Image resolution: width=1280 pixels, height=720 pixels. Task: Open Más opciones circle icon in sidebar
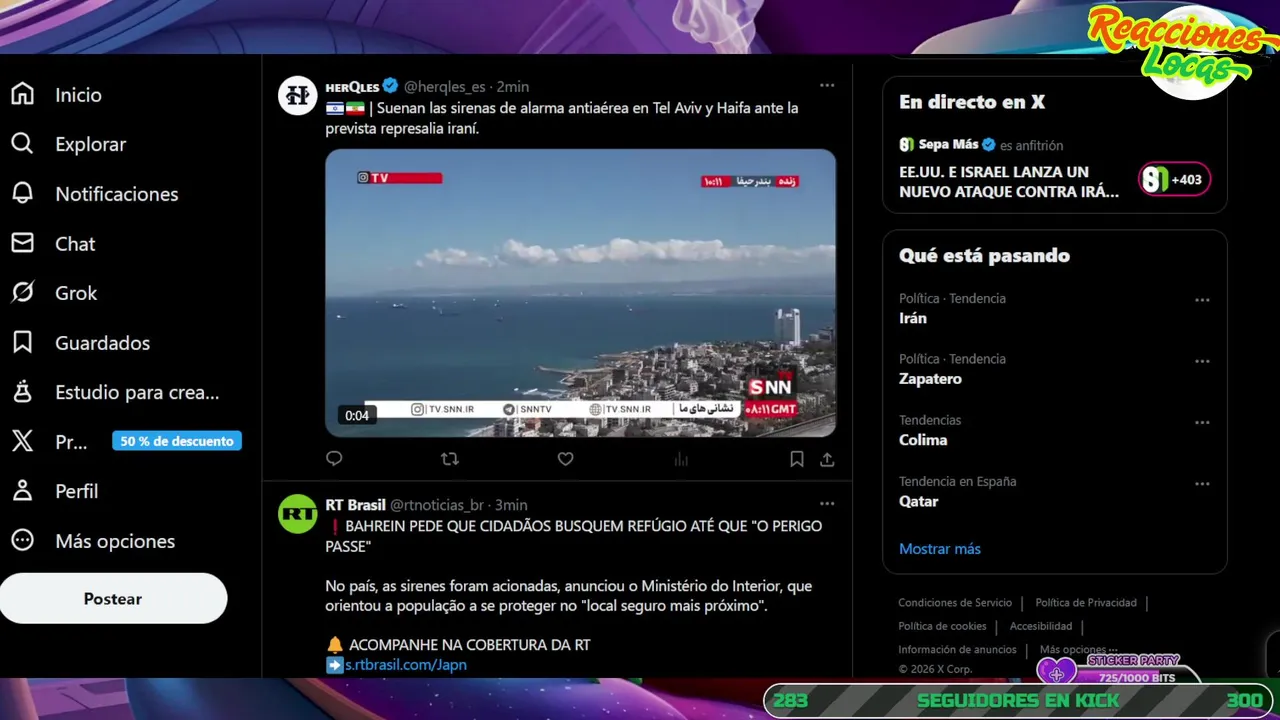(x=22, y=541)
